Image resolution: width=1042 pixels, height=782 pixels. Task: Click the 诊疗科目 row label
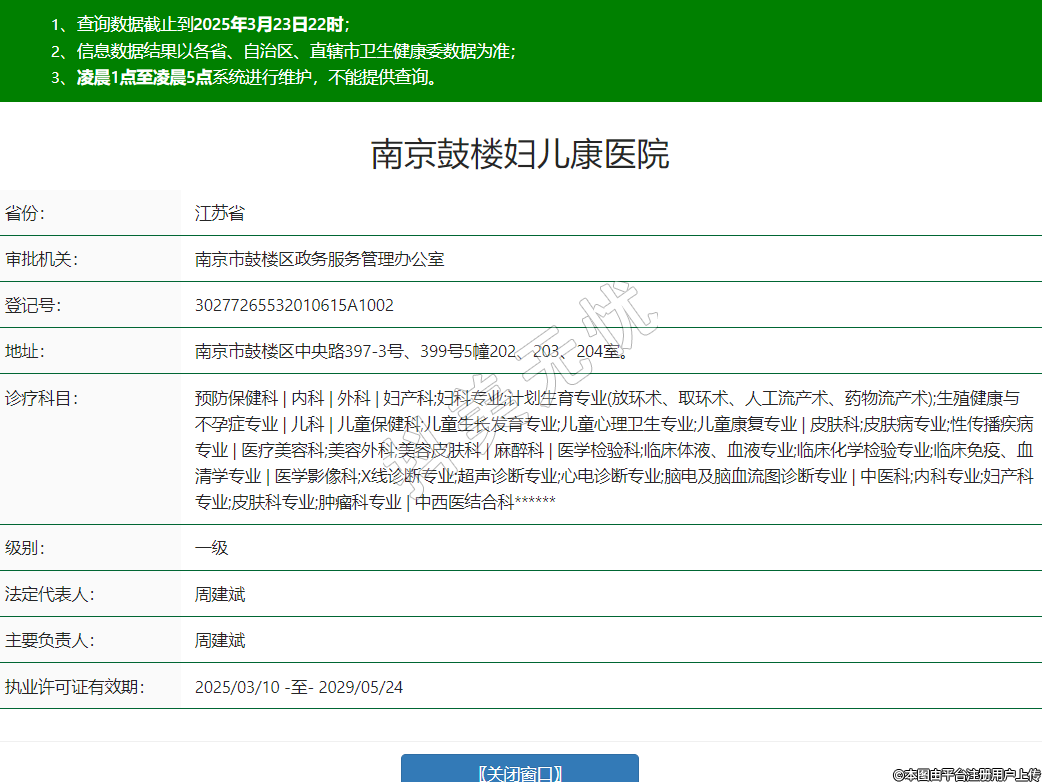pos(41,397)
